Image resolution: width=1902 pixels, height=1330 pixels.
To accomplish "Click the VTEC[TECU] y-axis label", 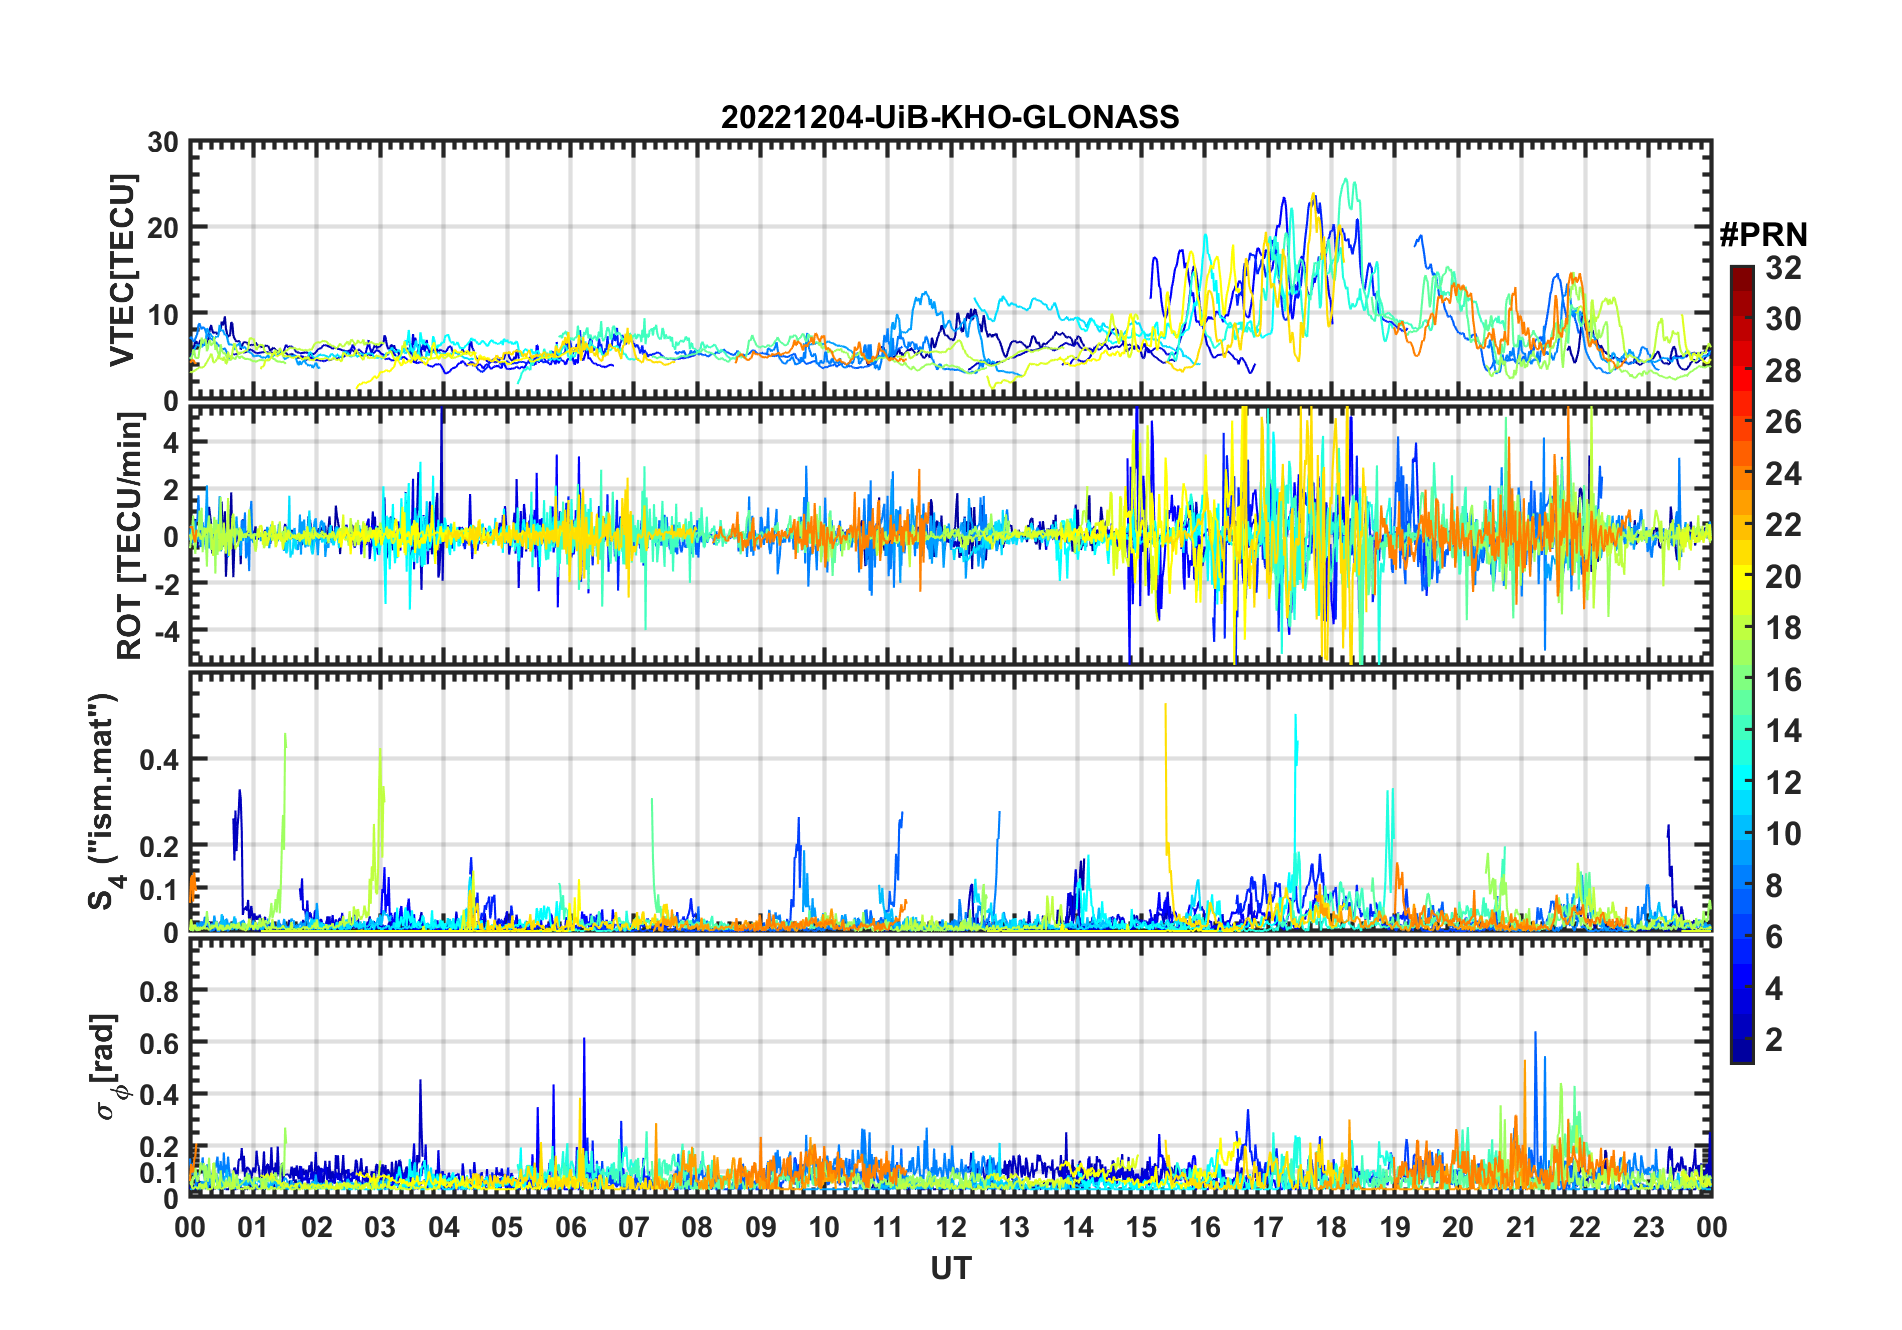I will pyautogui.click(x=122, y=270).
